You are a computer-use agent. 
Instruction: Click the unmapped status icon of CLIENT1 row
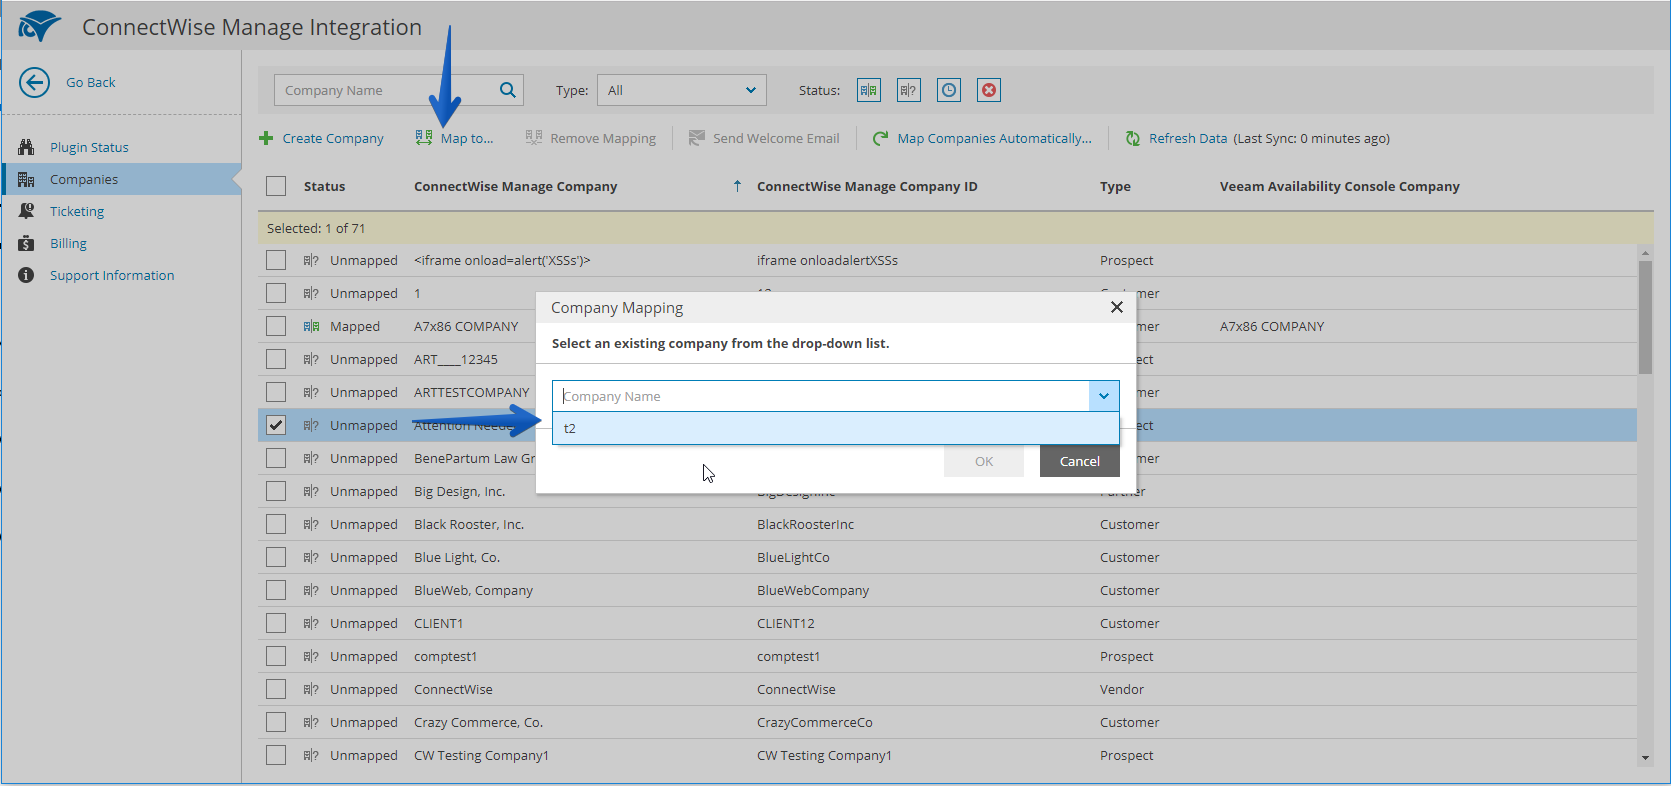(311, 623)
